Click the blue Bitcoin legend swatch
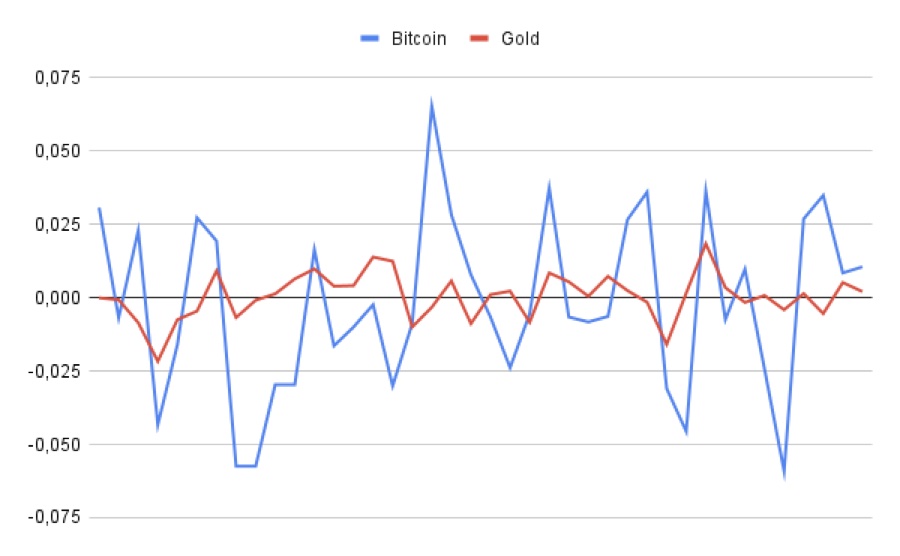The height and width of the screenshot is (556, 900). tap(370, 39)
